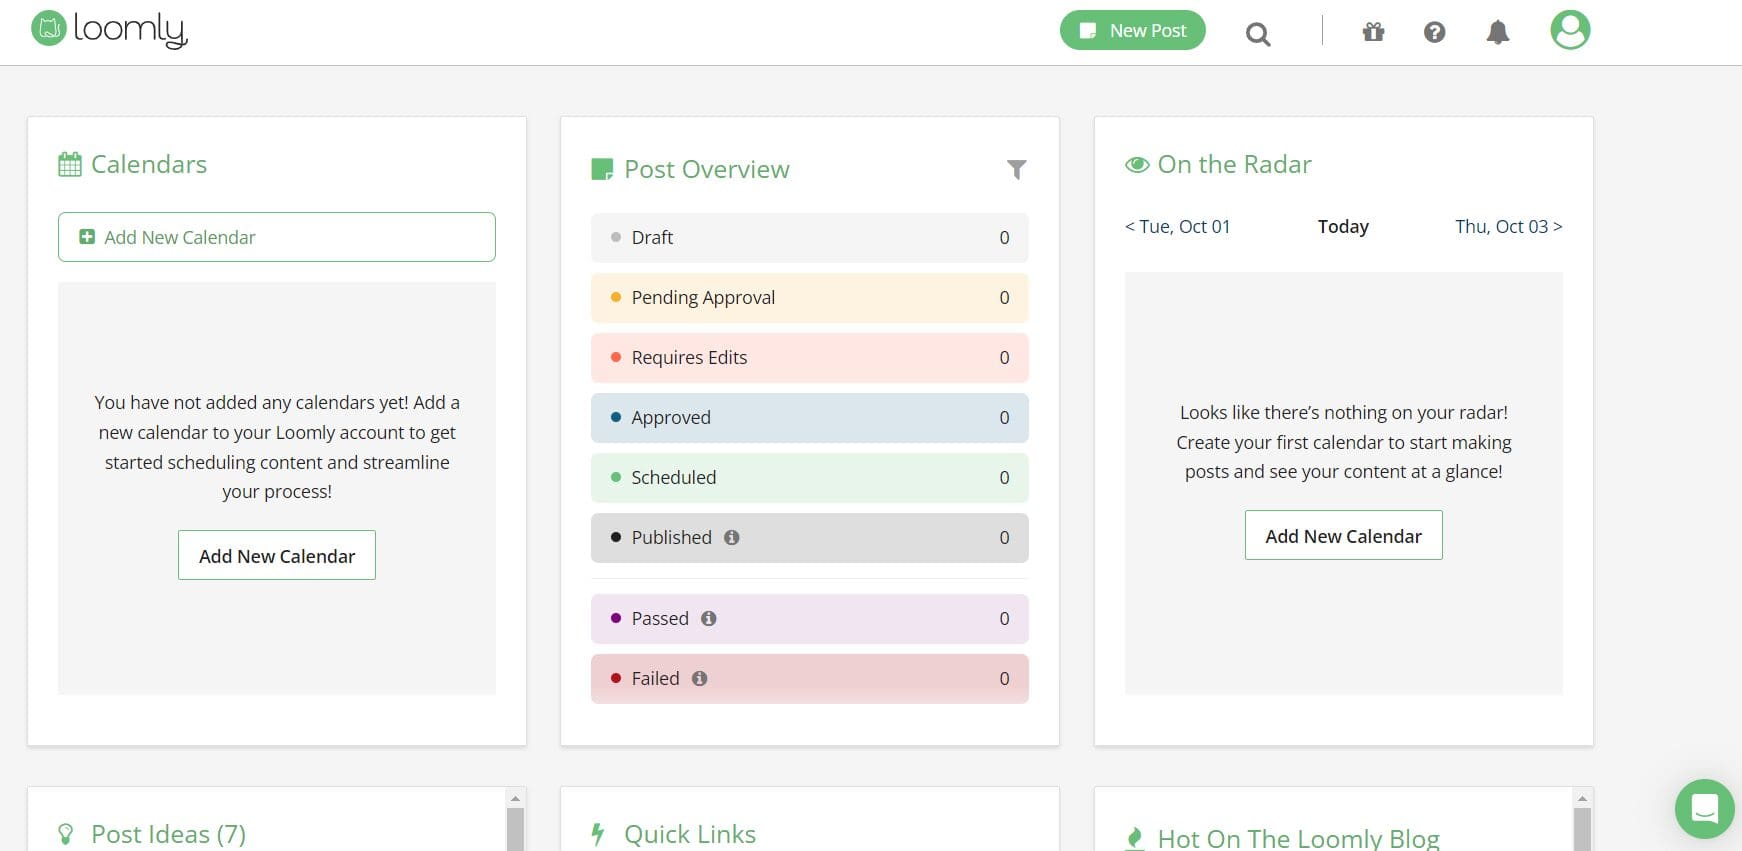
Task: Create a post with New Post button
Action: click(1132, 31)
